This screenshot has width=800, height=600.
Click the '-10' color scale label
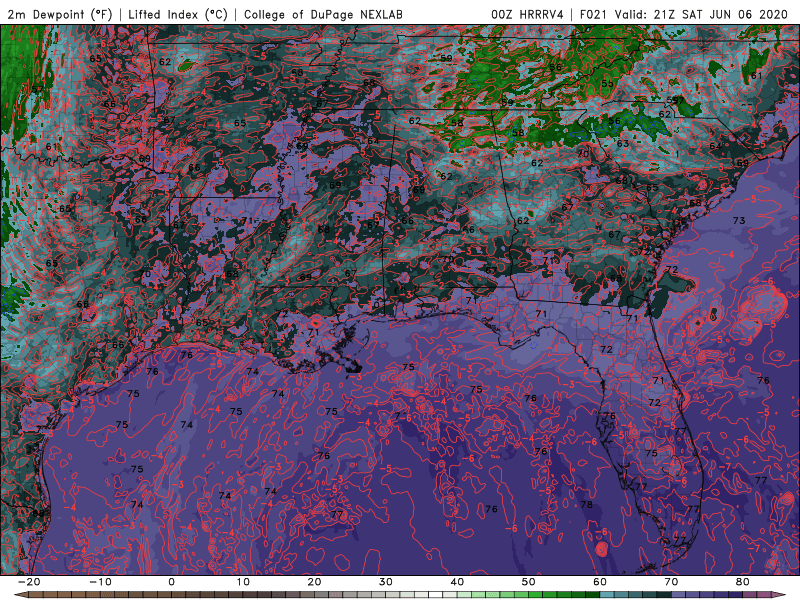click(x=100, y=582)
